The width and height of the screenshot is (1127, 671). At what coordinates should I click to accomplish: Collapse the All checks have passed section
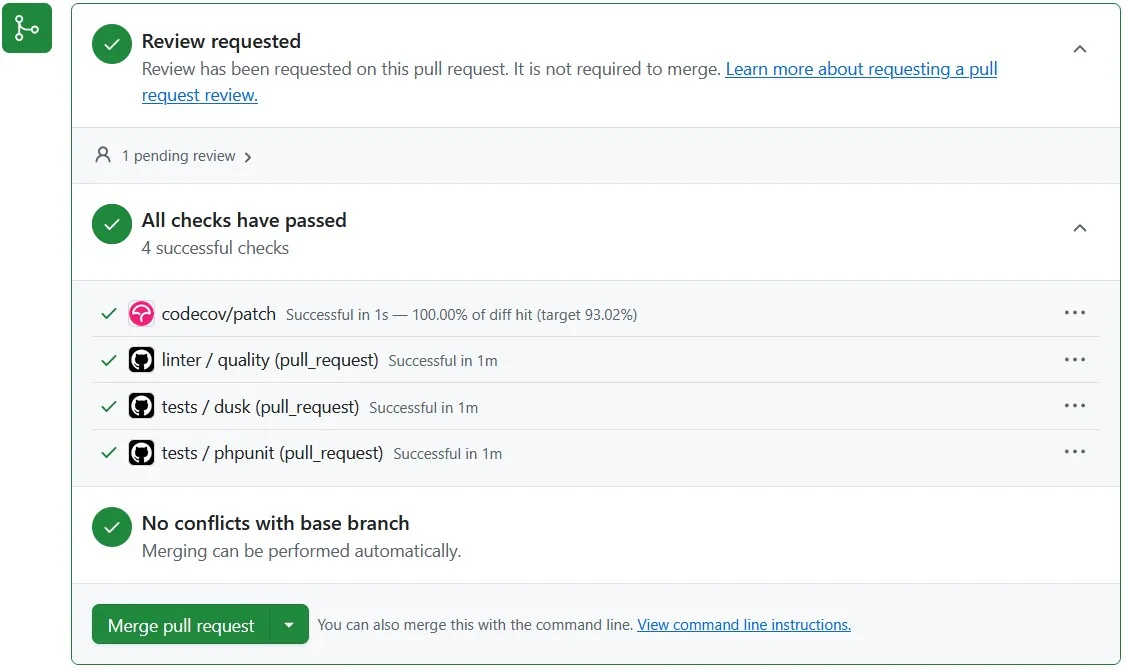1079,228
